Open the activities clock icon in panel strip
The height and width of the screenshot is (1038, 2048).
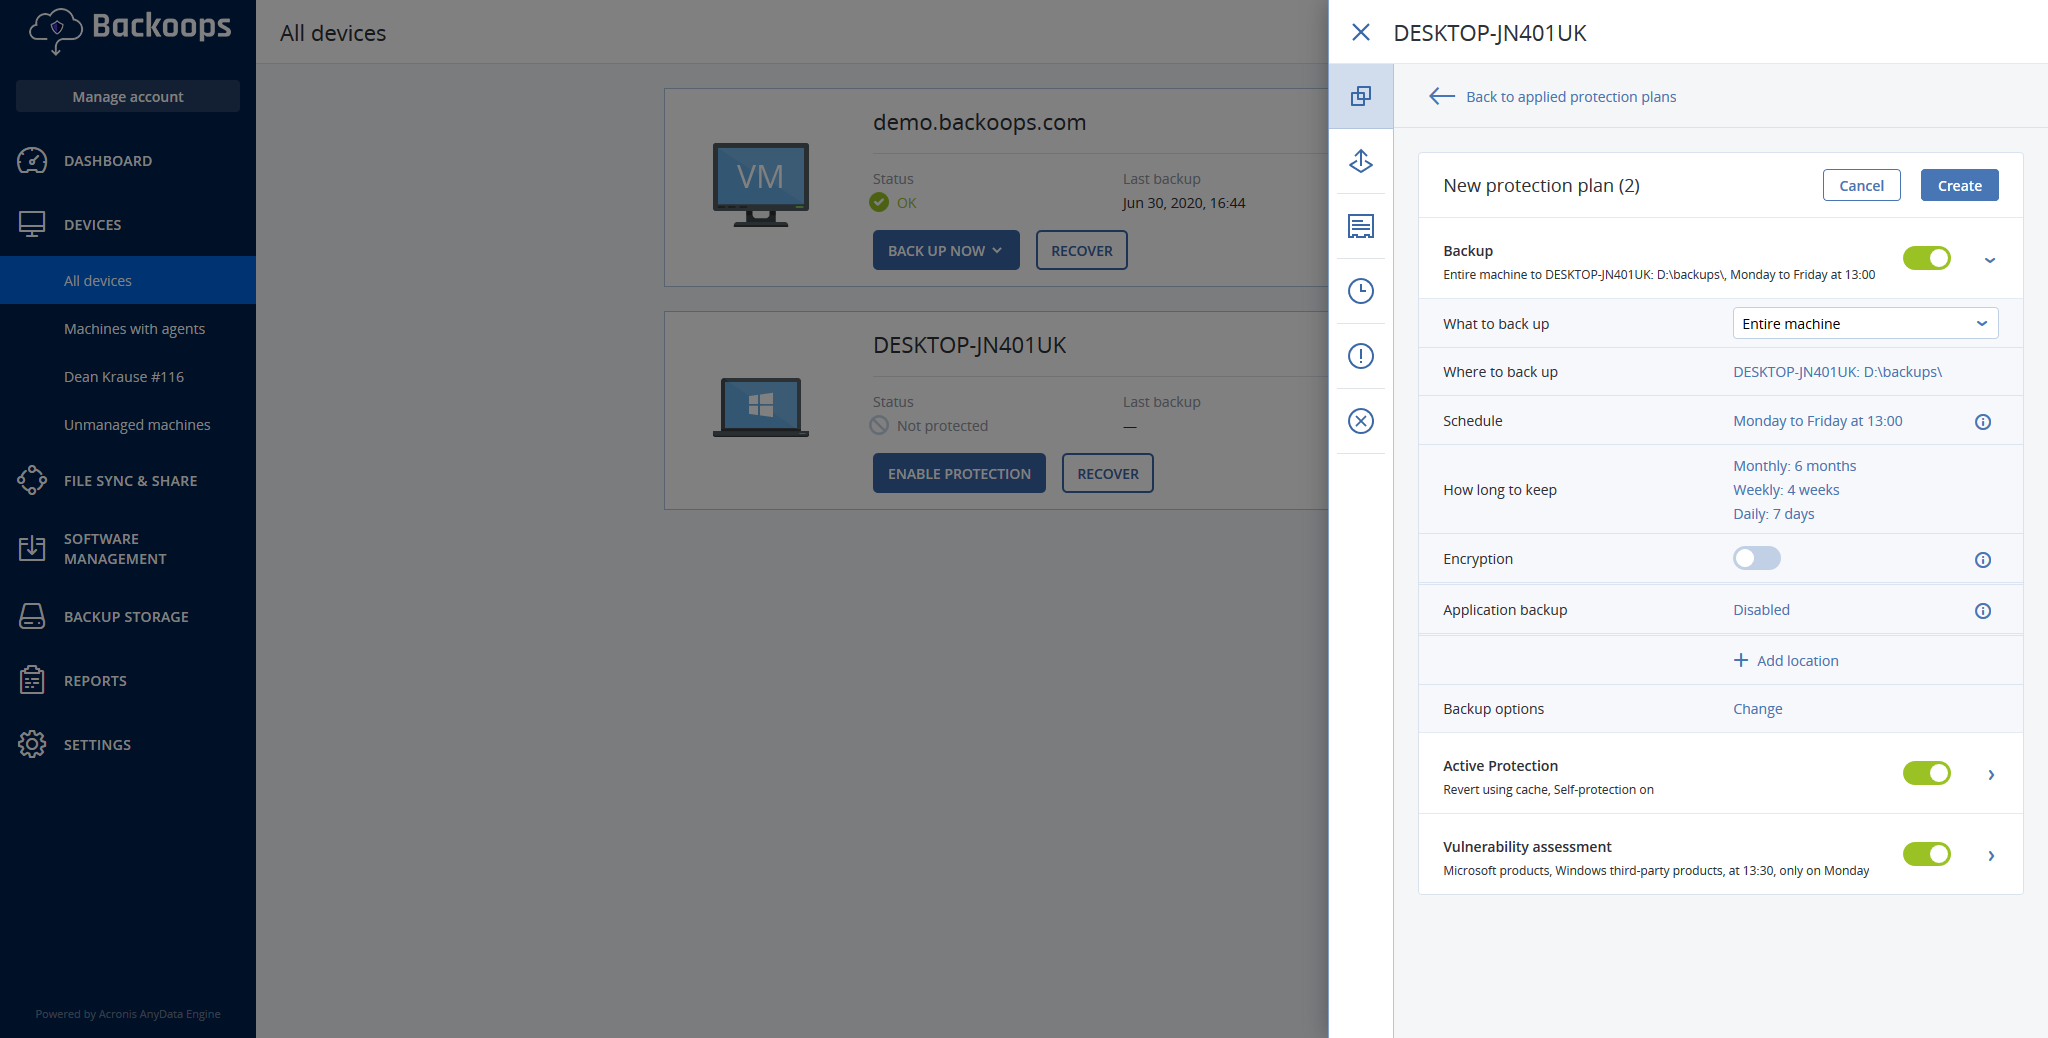(x=1361, y=291)
